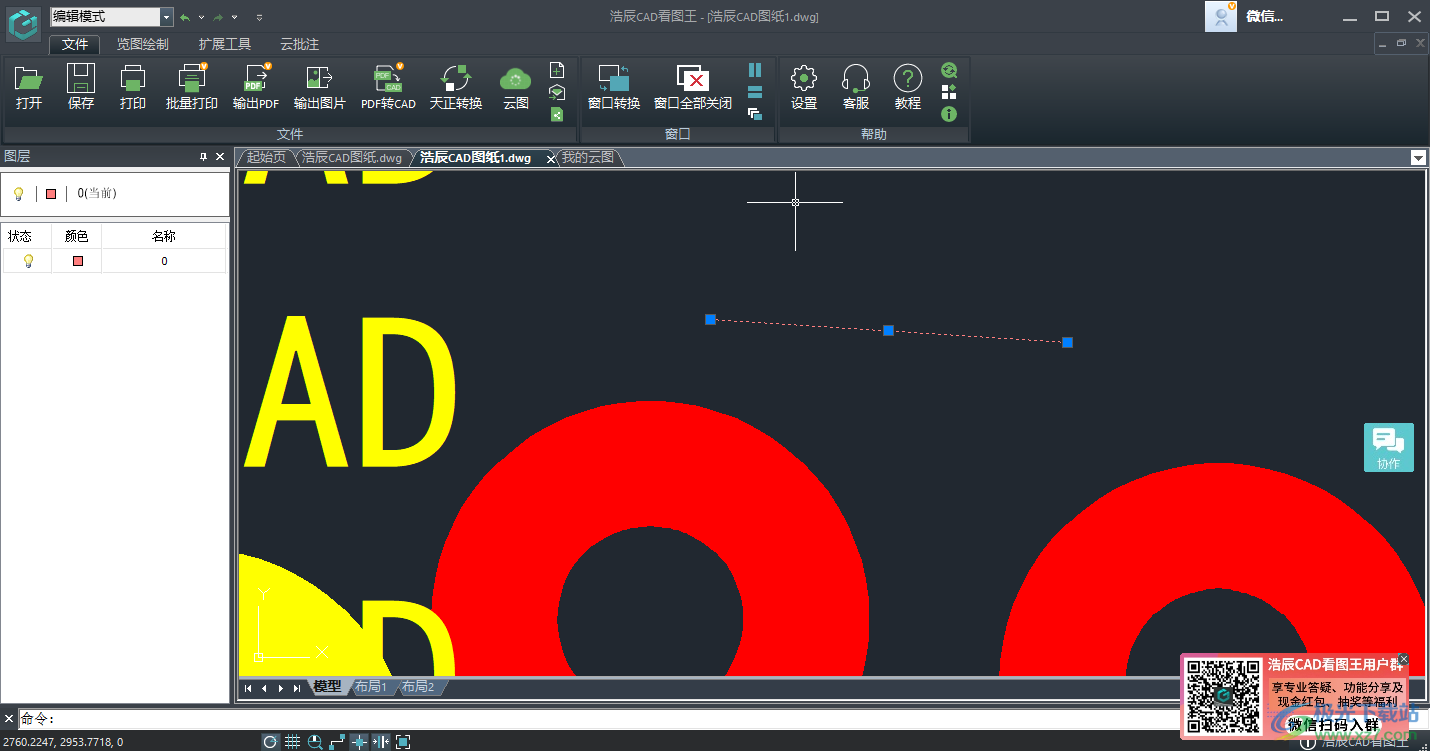The width and height of the screenshot is (1430, 751).
Task: Click the undo arrow icon
Action: point(185,17)
